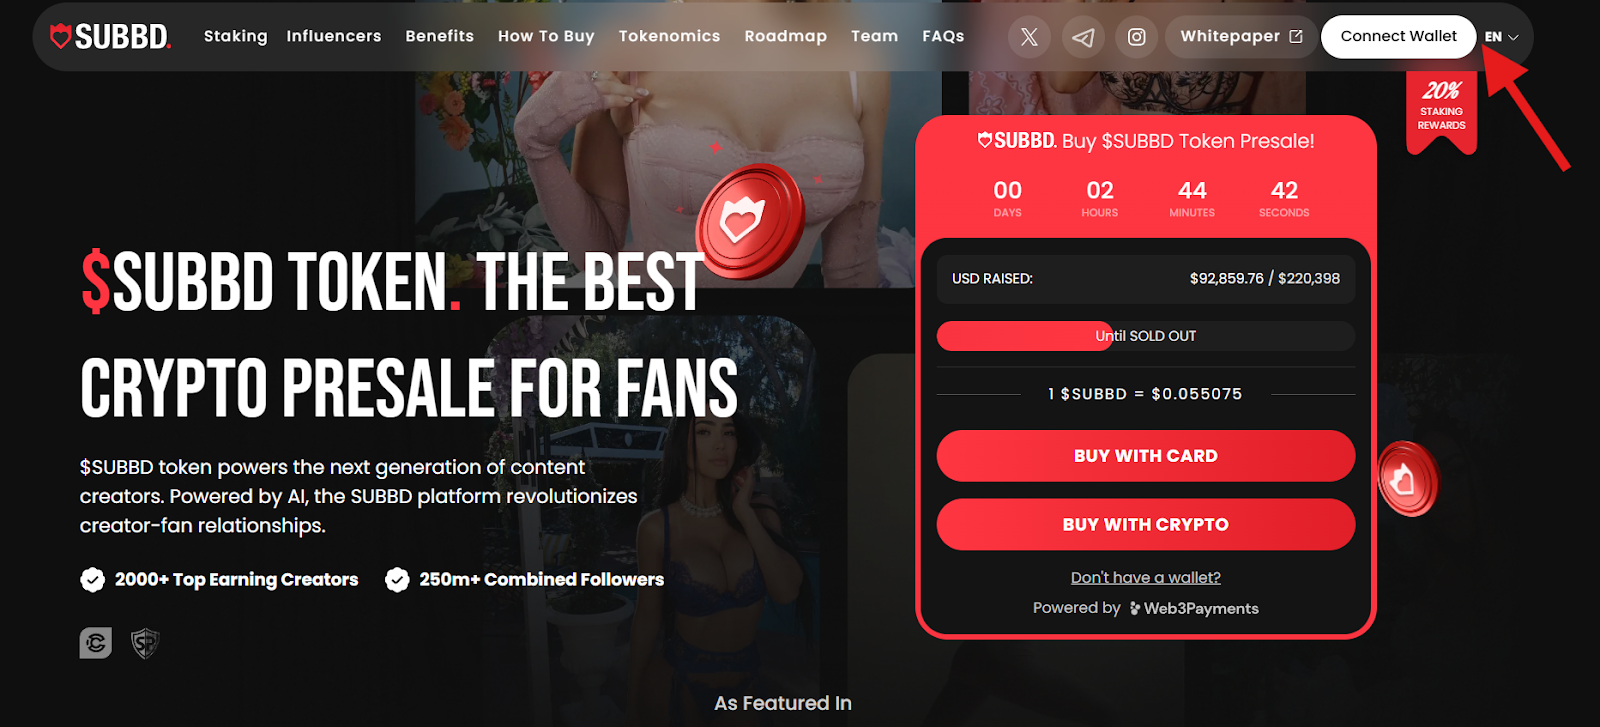Follow the "Don't have a wallet?" link
The image size is (1600, 727).
pos(1146,578)
